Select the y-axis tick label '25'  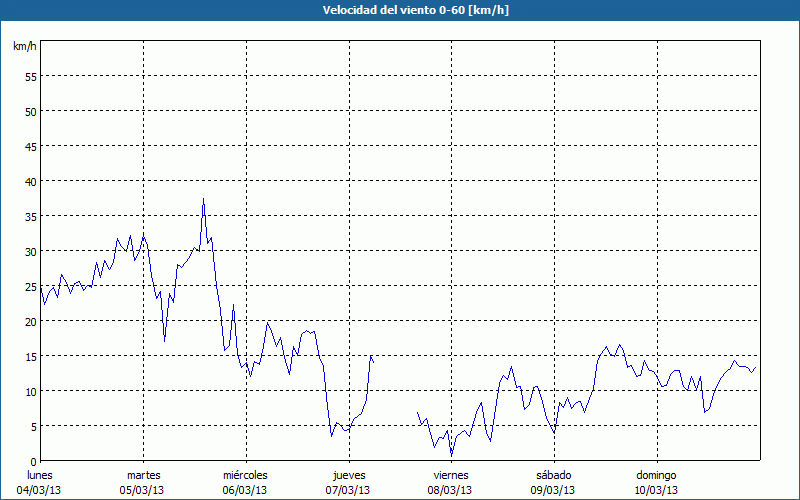coord(30,286)
